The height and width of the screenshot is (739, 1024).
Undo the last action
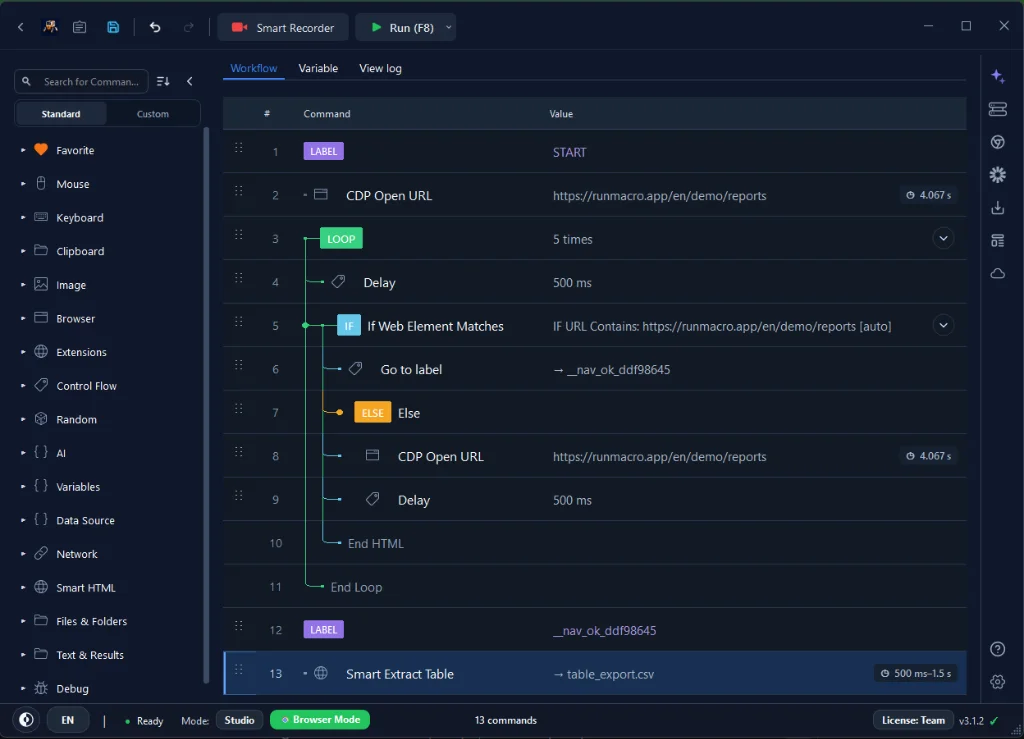tap(155, 27)
